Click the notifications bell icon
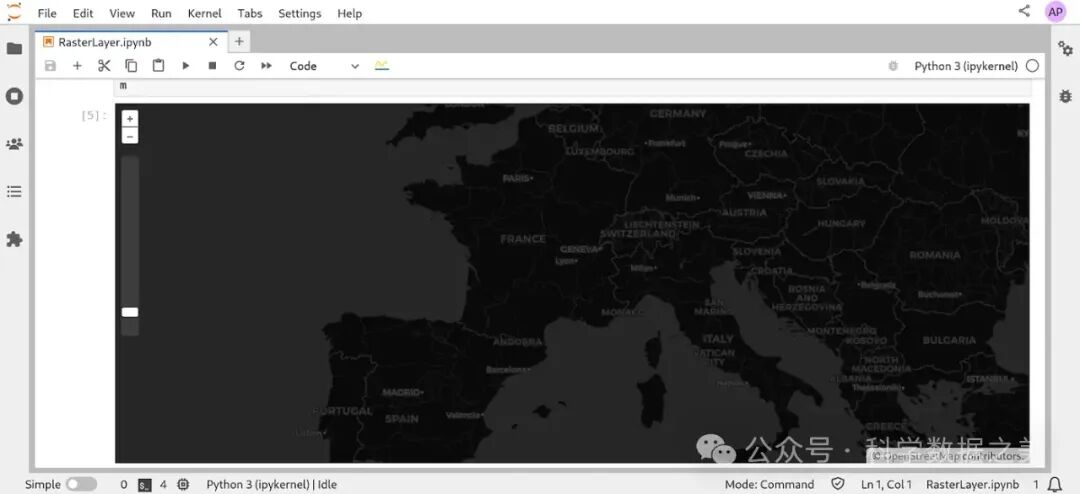 click(1054, 484)
